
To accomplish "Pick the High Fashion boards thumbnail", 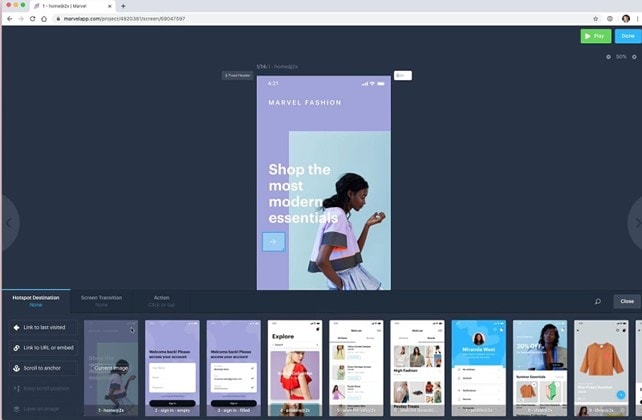I will [x=417, y=368].
